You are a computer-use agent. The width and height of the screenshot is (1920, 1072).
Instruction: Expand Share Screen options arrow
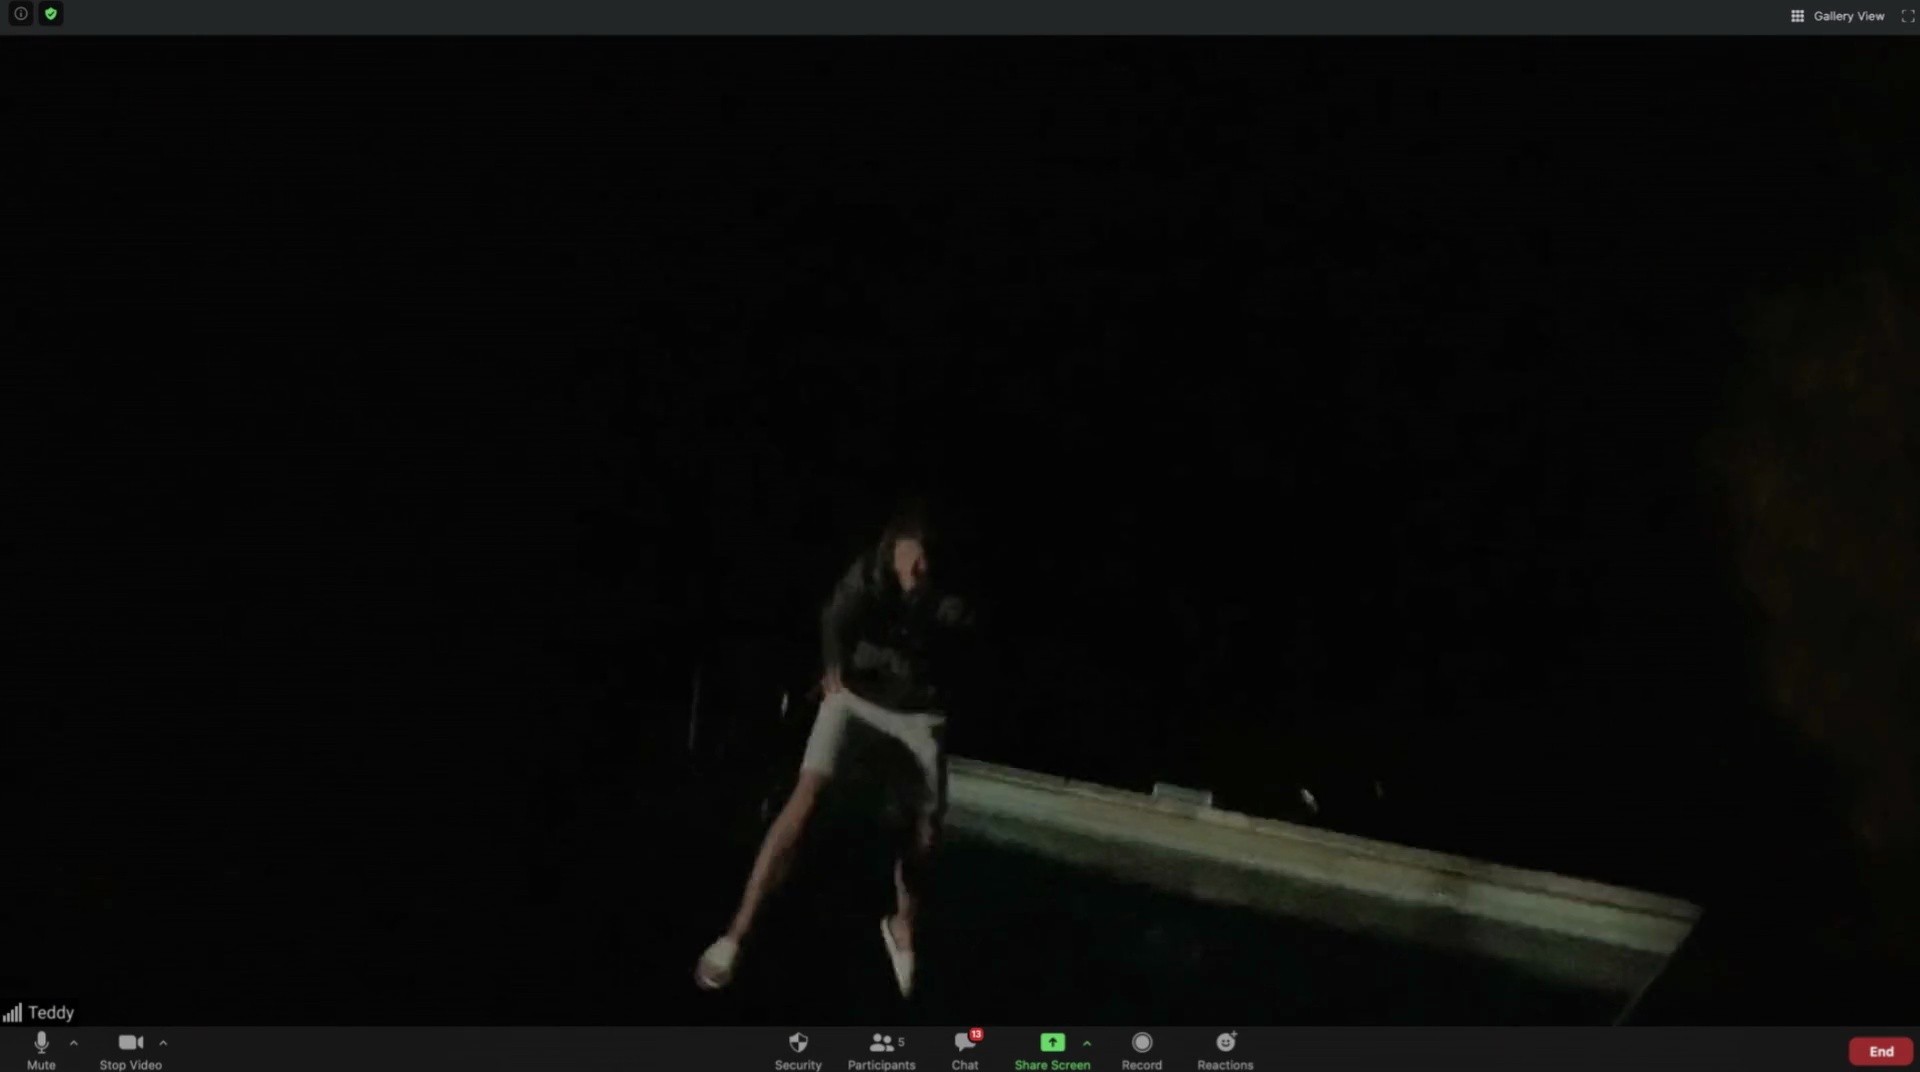(x=1087, y=1043)
